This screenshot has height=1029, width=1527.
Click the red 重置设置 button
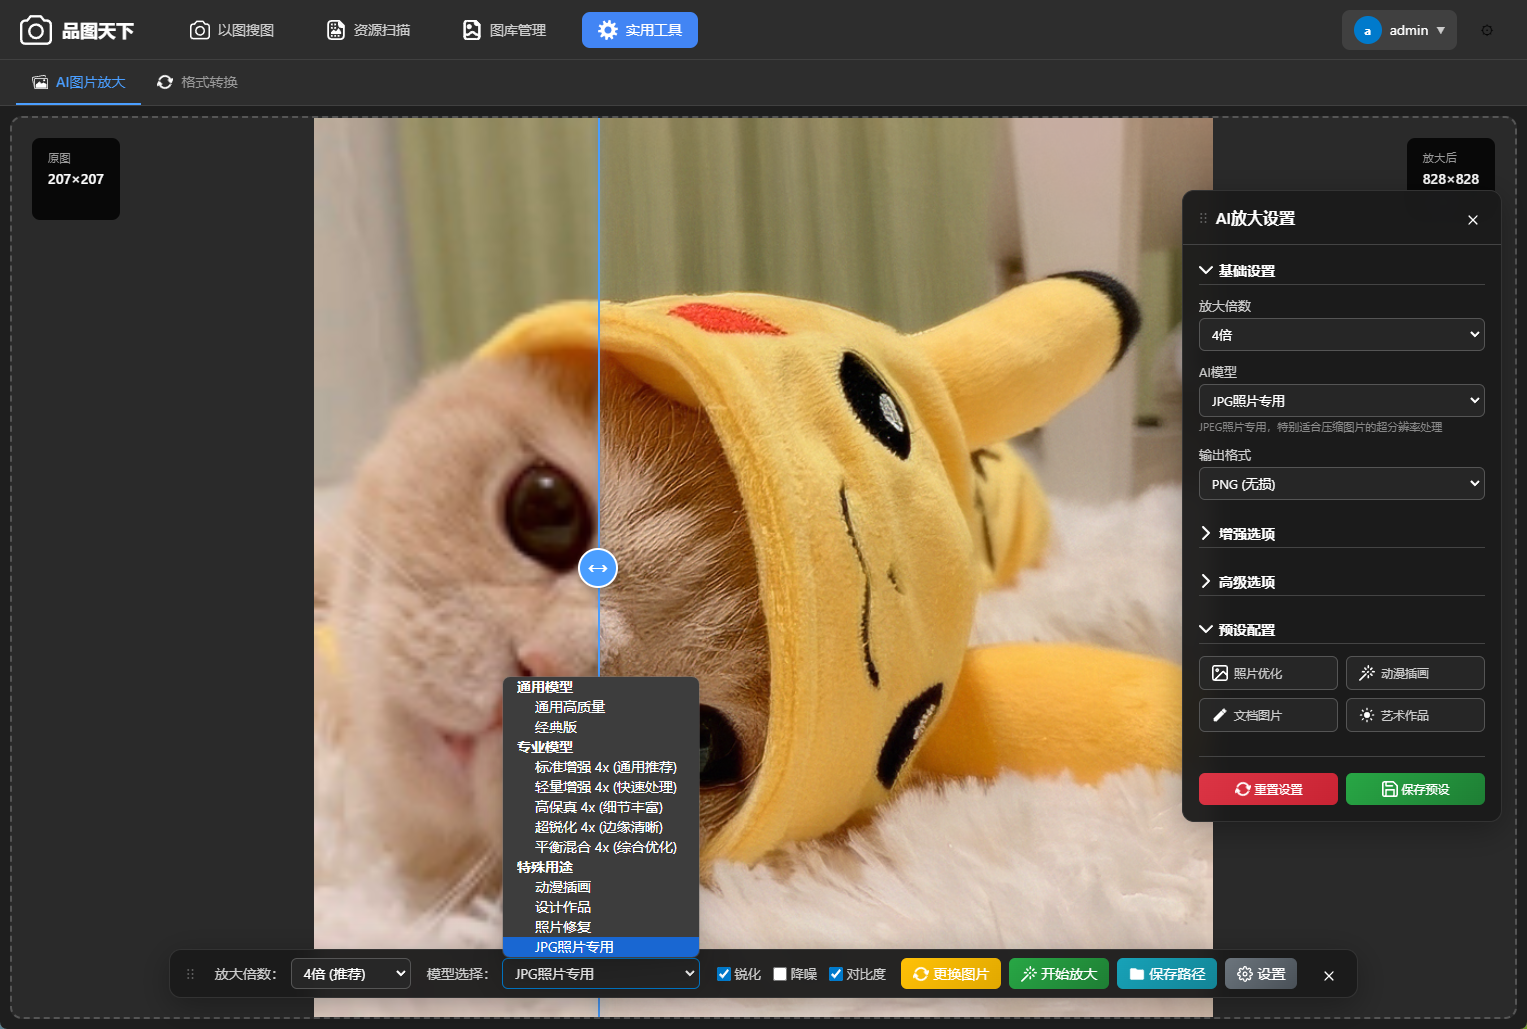click(1267, 789)
